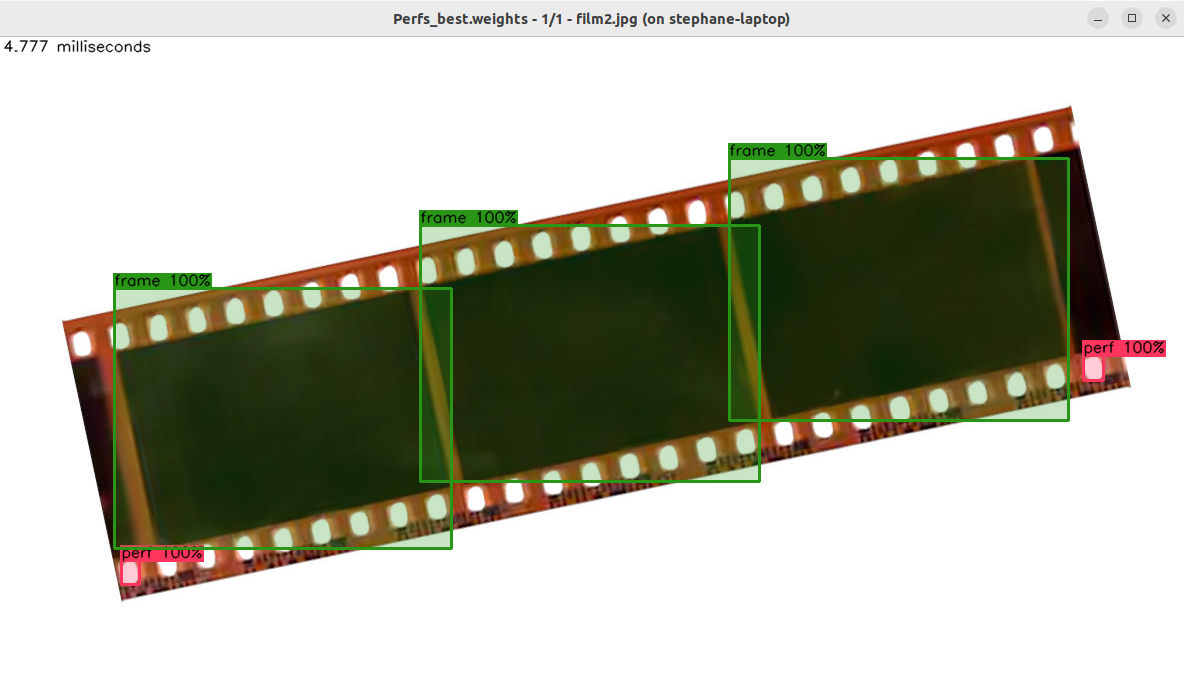This screenshot has height=677, width=1184.
Task: Click the "perf 100%" label at right edge
Action: (1124, 348)
